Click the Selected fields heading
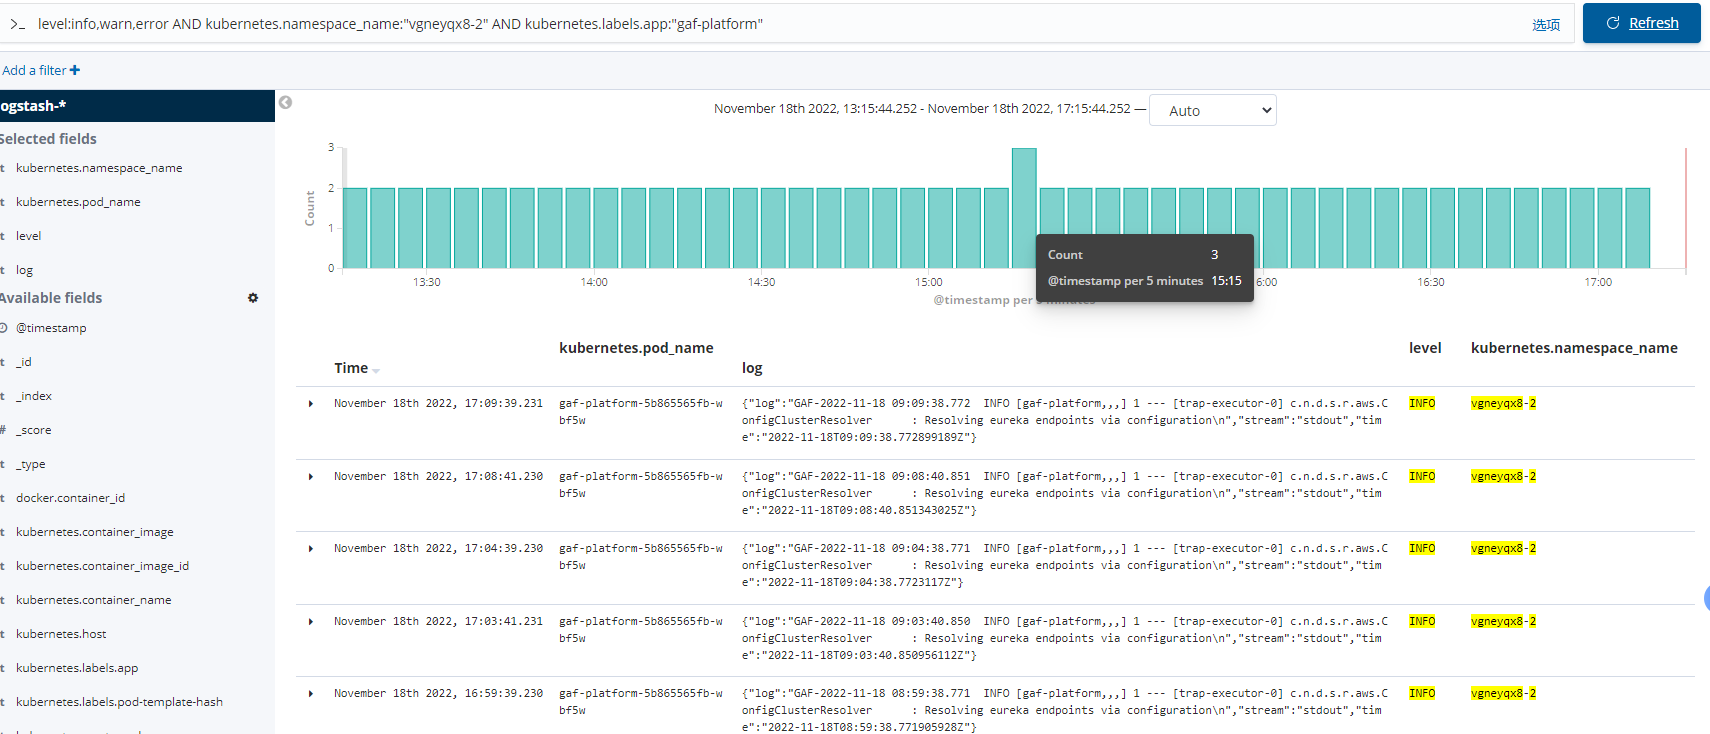This screenshot has height=734, width=1710. click(48, 139)
